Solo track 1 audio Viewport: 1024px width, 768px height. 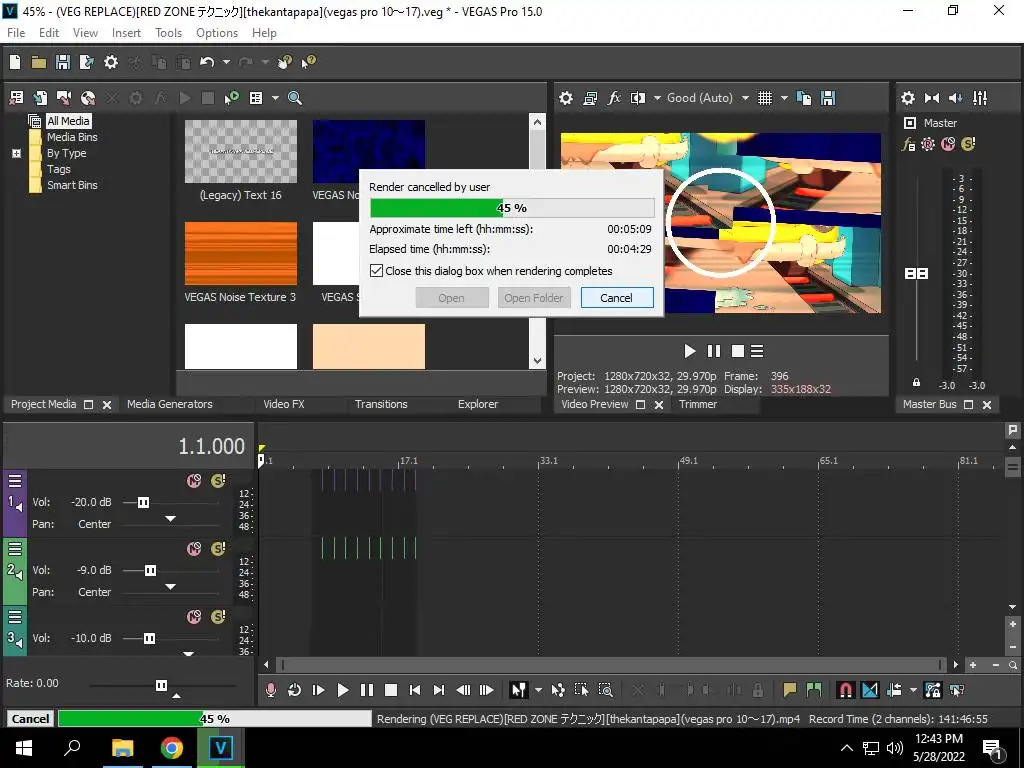[x=218, y=481]
